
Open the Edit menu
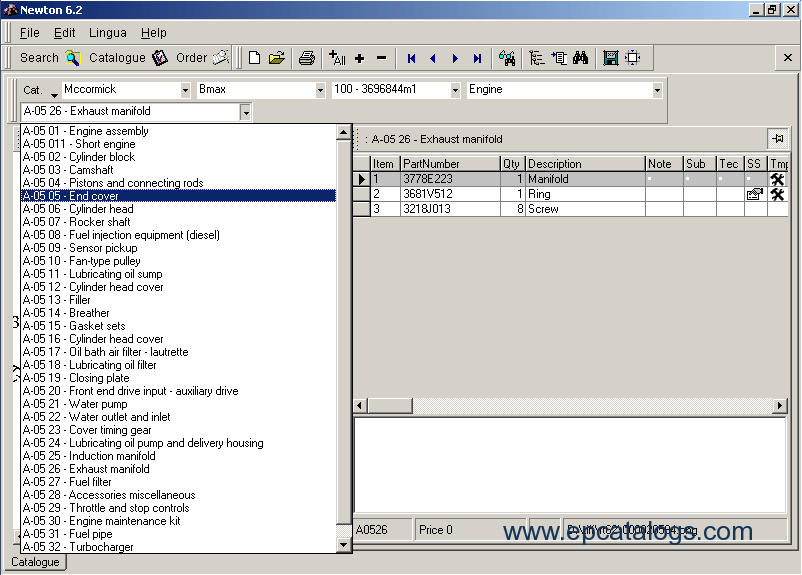[x=64, y=33]
